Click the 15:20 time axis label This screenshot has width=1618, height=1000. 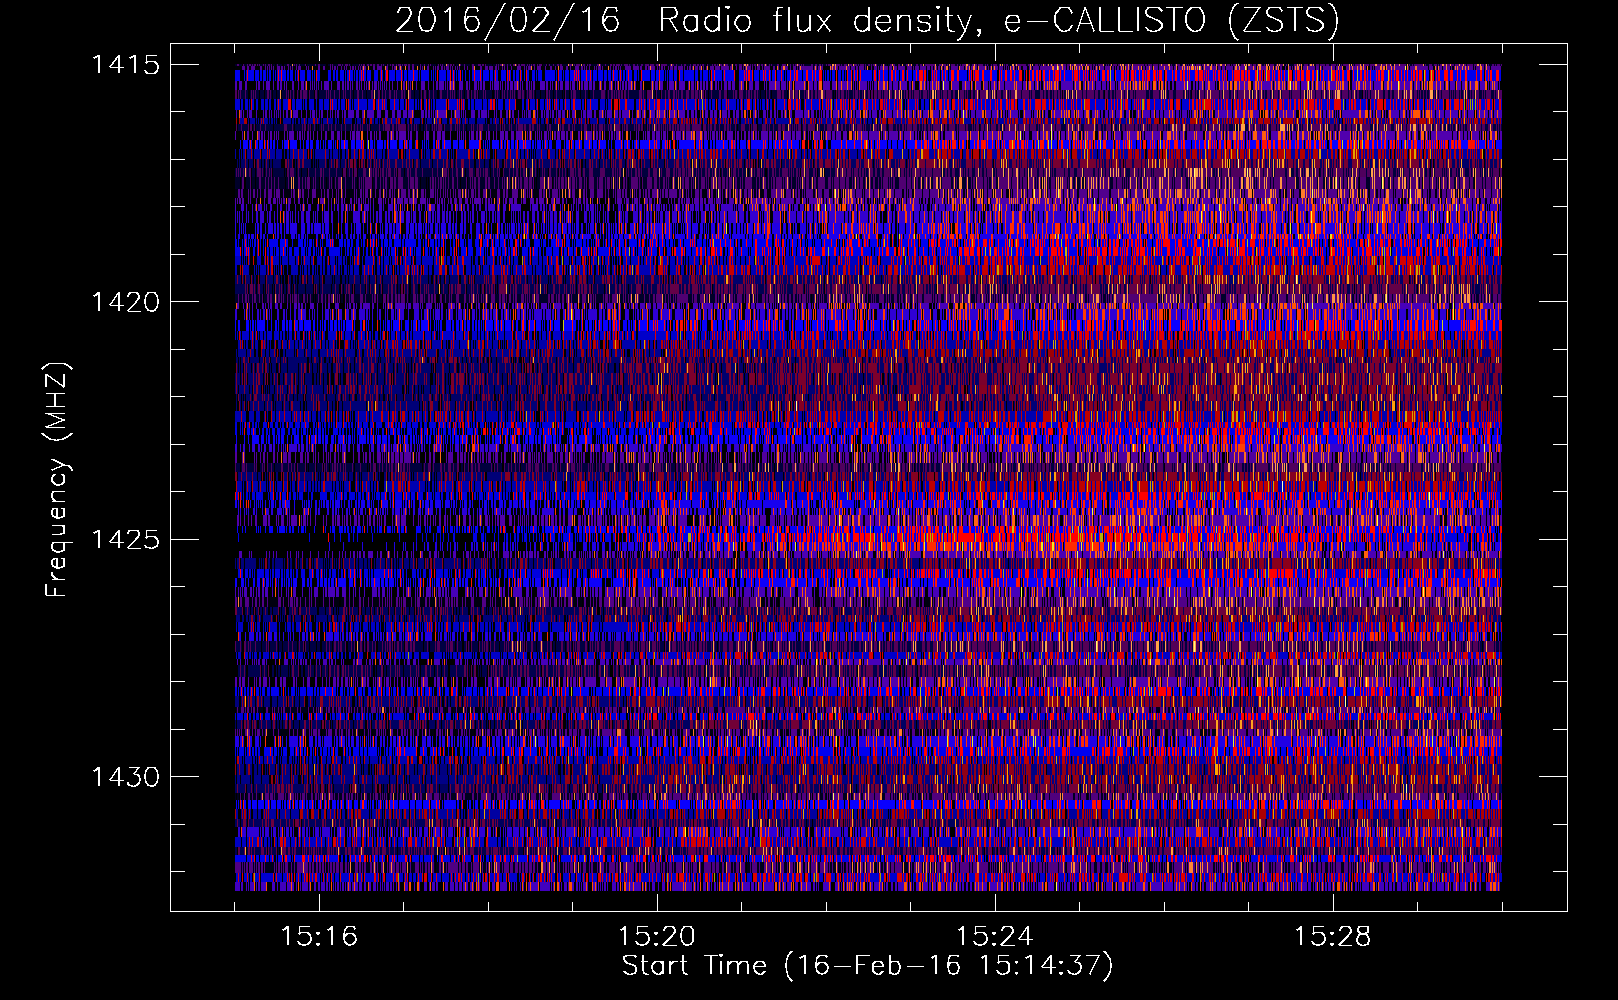click(657, 937)
